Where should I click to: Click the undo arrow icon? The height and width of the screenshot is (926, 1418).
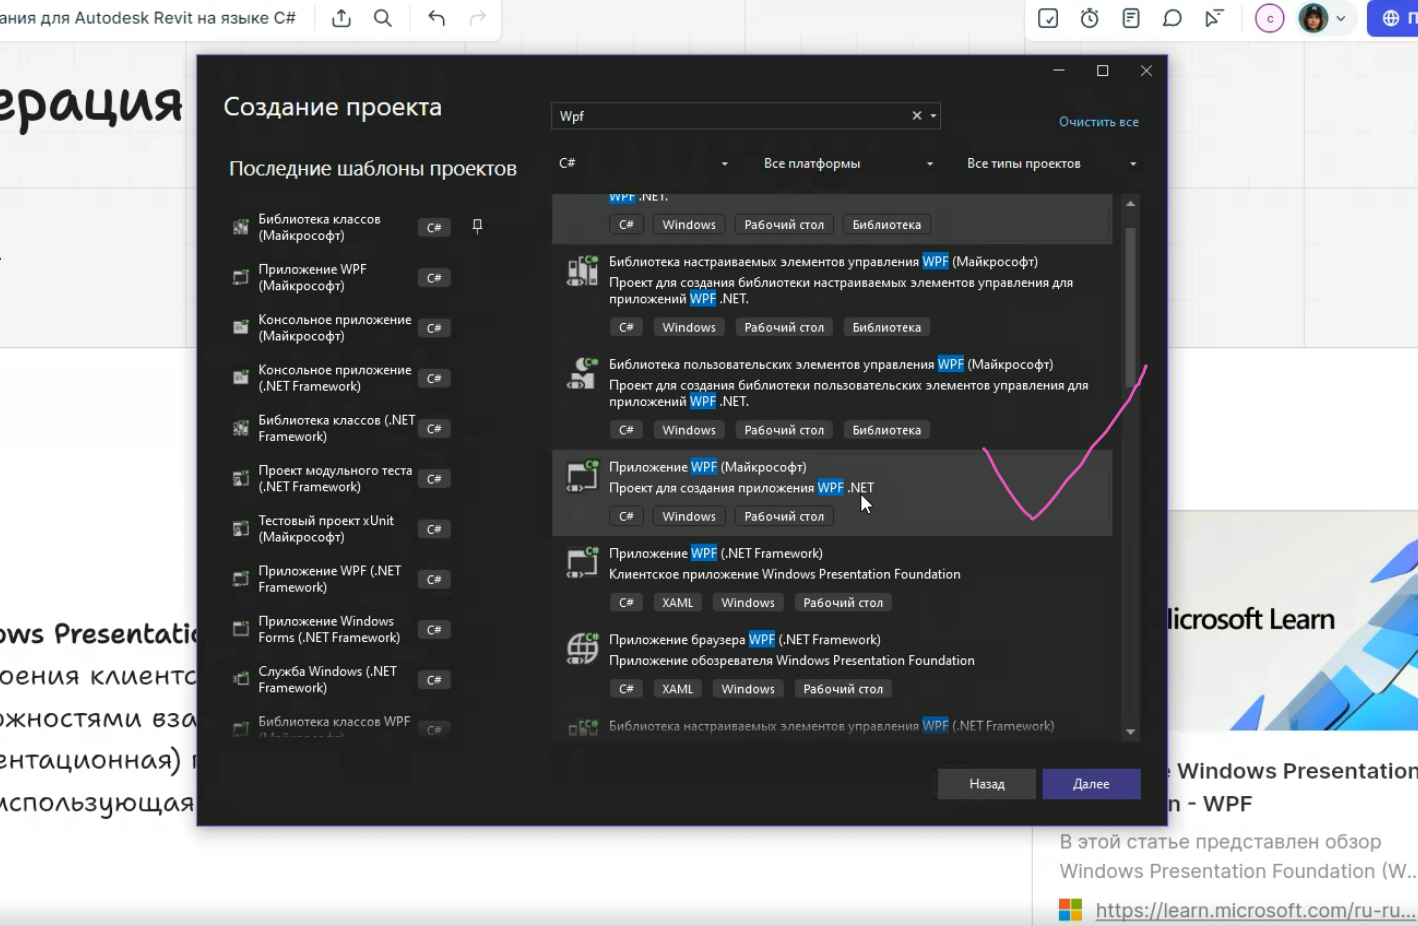pos(436,18)
